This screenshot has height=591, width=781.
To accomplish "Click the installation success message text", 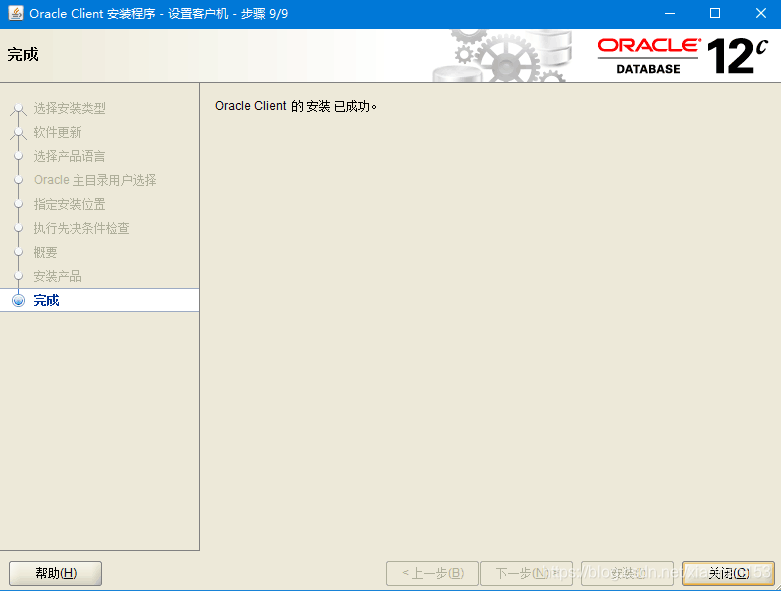I will (x=296, y=106).
